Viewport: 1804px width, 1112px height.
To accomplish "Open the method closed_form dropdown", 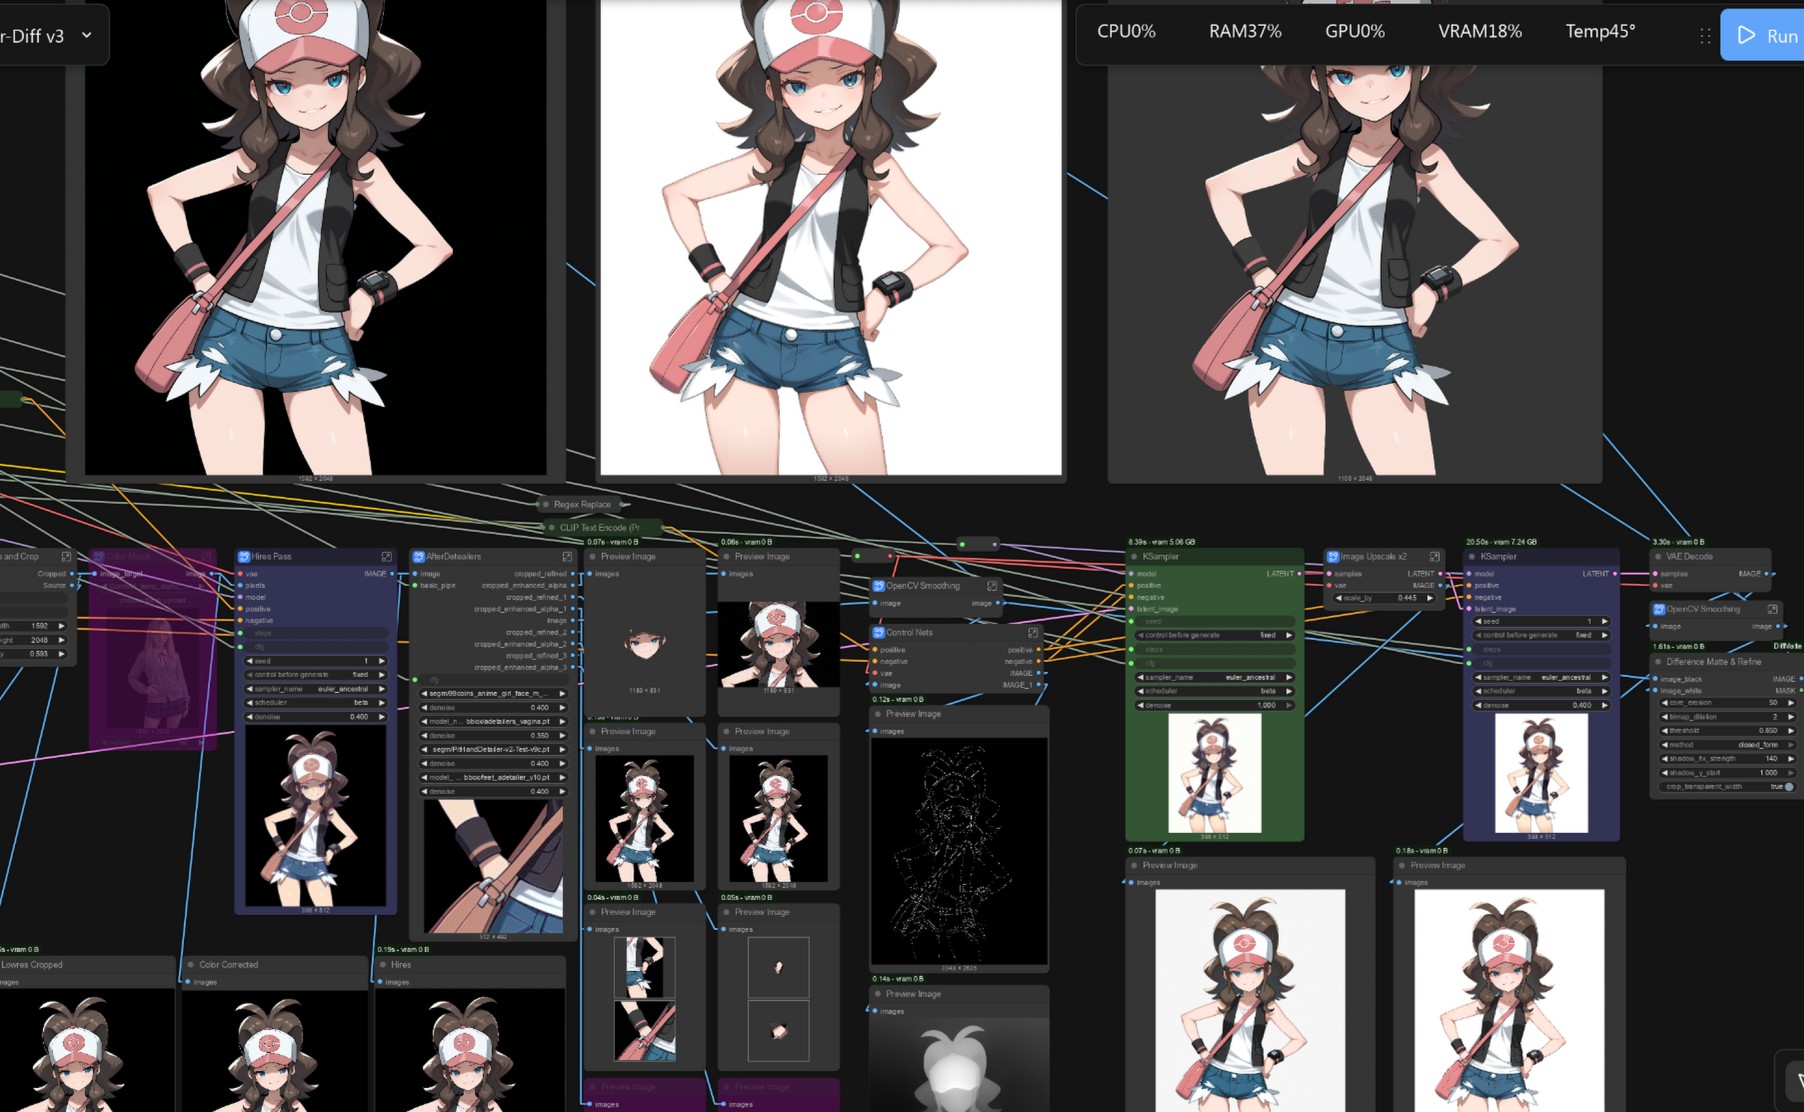I will point(1728,745).
